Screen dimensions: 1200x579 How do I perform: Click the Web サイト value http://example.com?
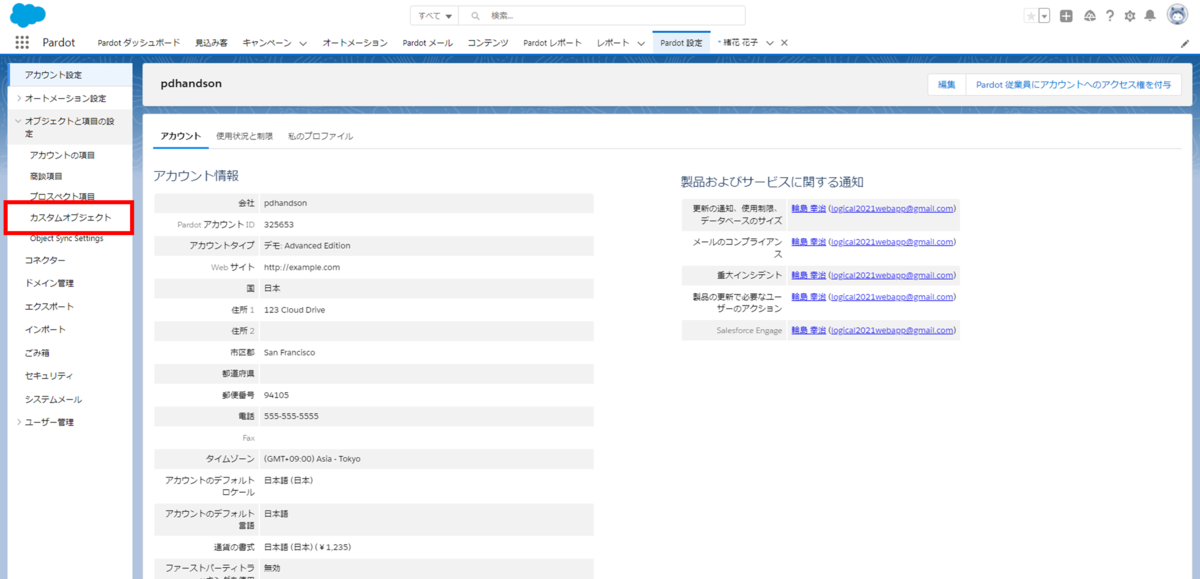click(302, 267)
